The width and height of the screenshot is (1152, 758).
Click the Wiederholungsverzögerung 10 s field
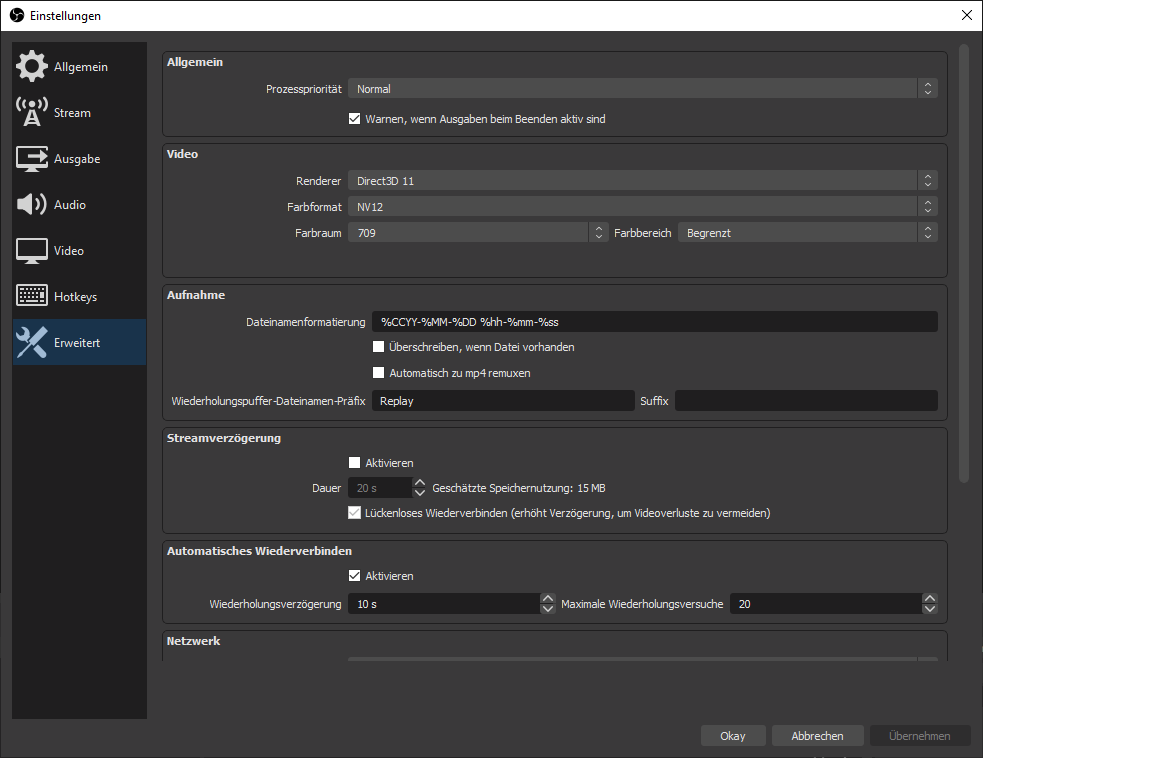(444, 604)
